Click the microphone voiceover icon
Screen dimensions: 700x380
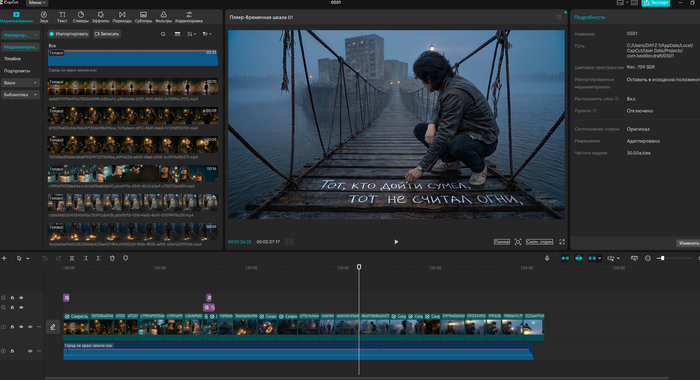(x=547, y=258)
